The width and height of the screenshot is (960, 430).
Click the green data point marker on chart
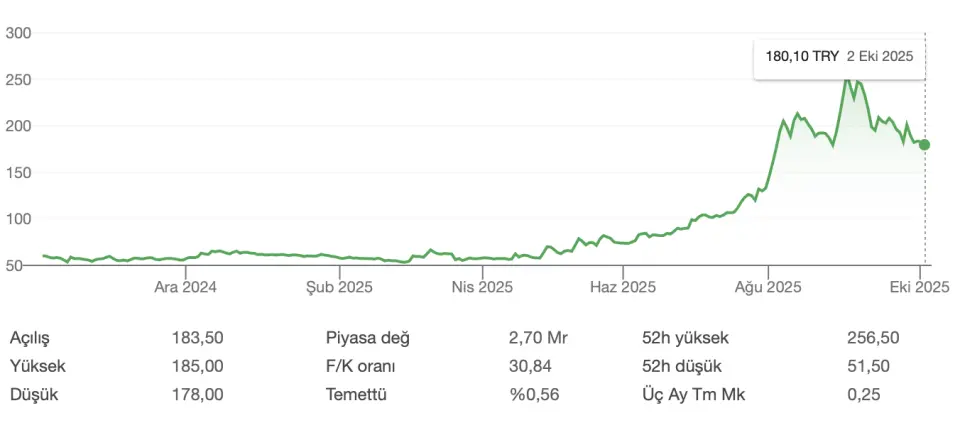pos(924,145)
